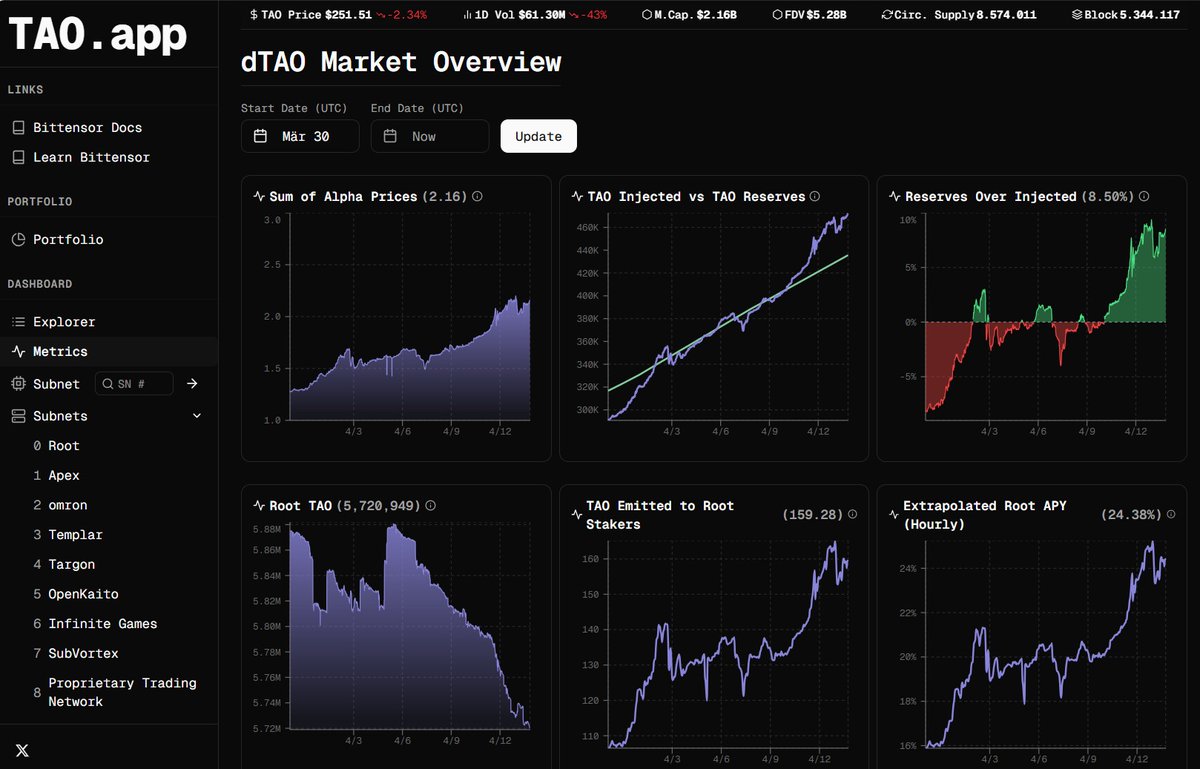Select subnet 0 Root
1200x769 pixels.
click(x=56, y=446)
